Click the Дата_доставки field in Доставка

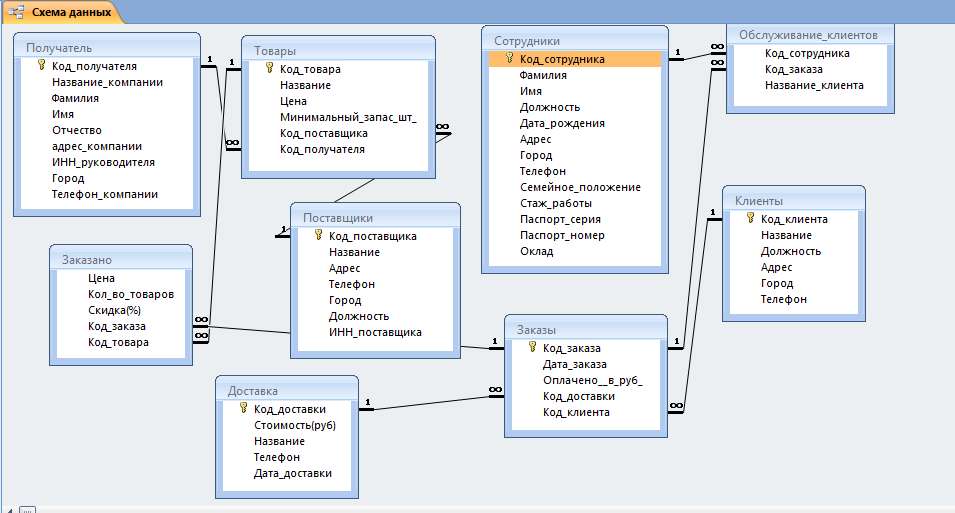(x=292, y=473)
